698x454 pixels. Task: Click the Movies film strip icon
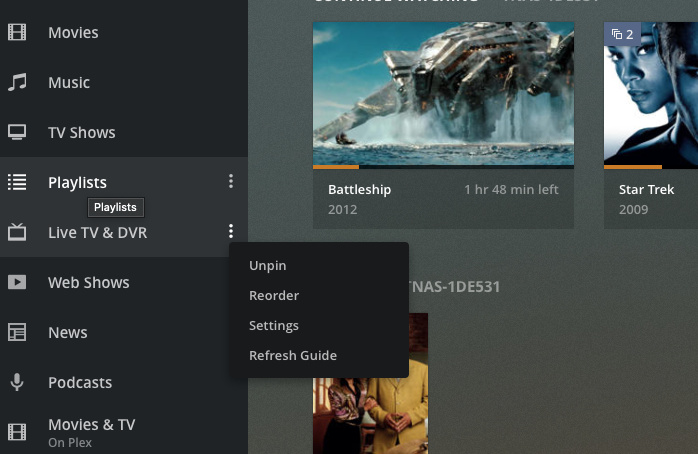(17, 32)
